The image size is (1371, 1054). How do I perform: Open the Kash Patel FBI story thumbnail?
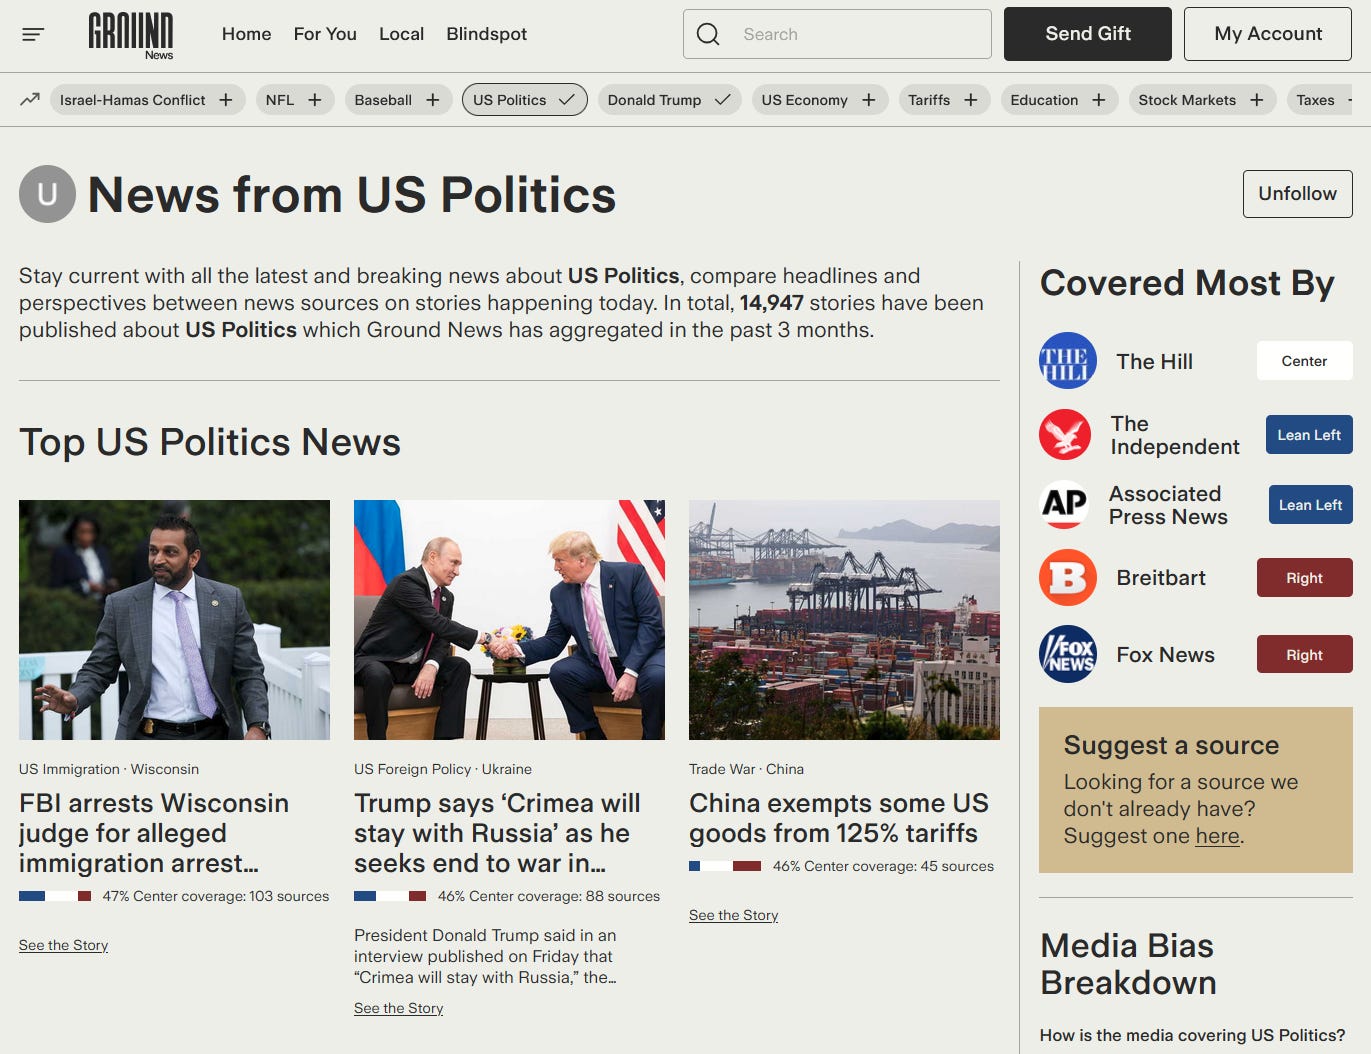[x=174, y=620]
